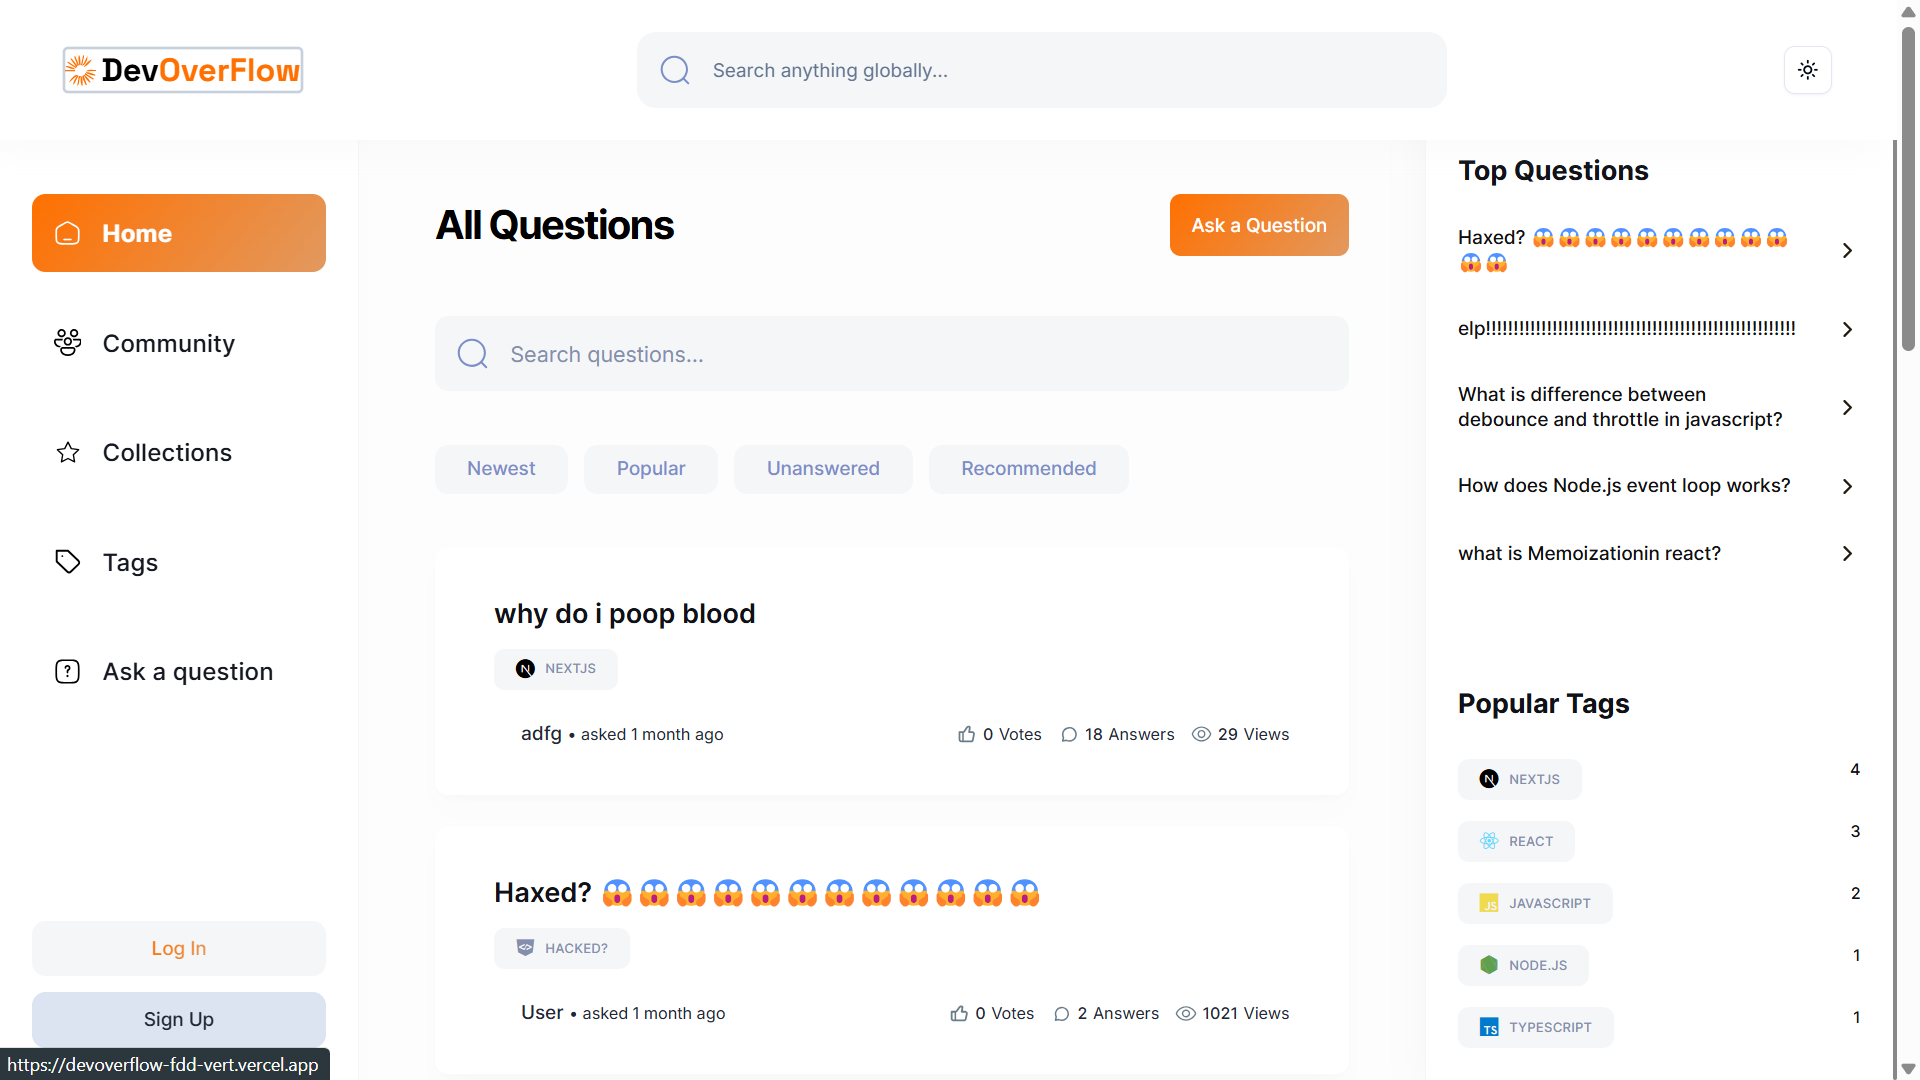Open 'How does Node.js event loop works?' chevron
The height and width of the screenshot is (1080, 1920).
pyautogui.click(x=1847, y=486)
